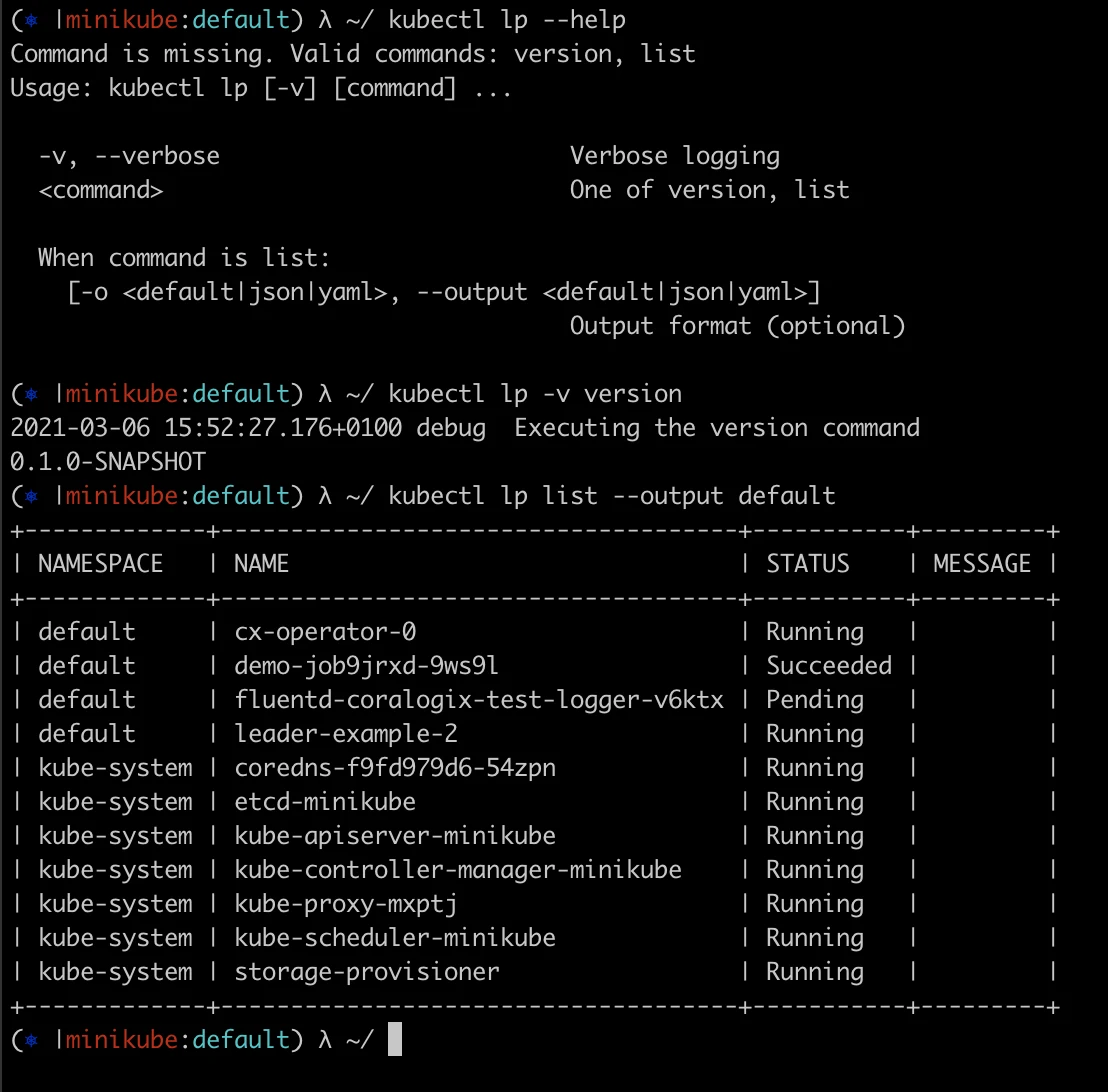
Task: Click 'default' namespace in the first prompt
Action: tap(241, 20)
